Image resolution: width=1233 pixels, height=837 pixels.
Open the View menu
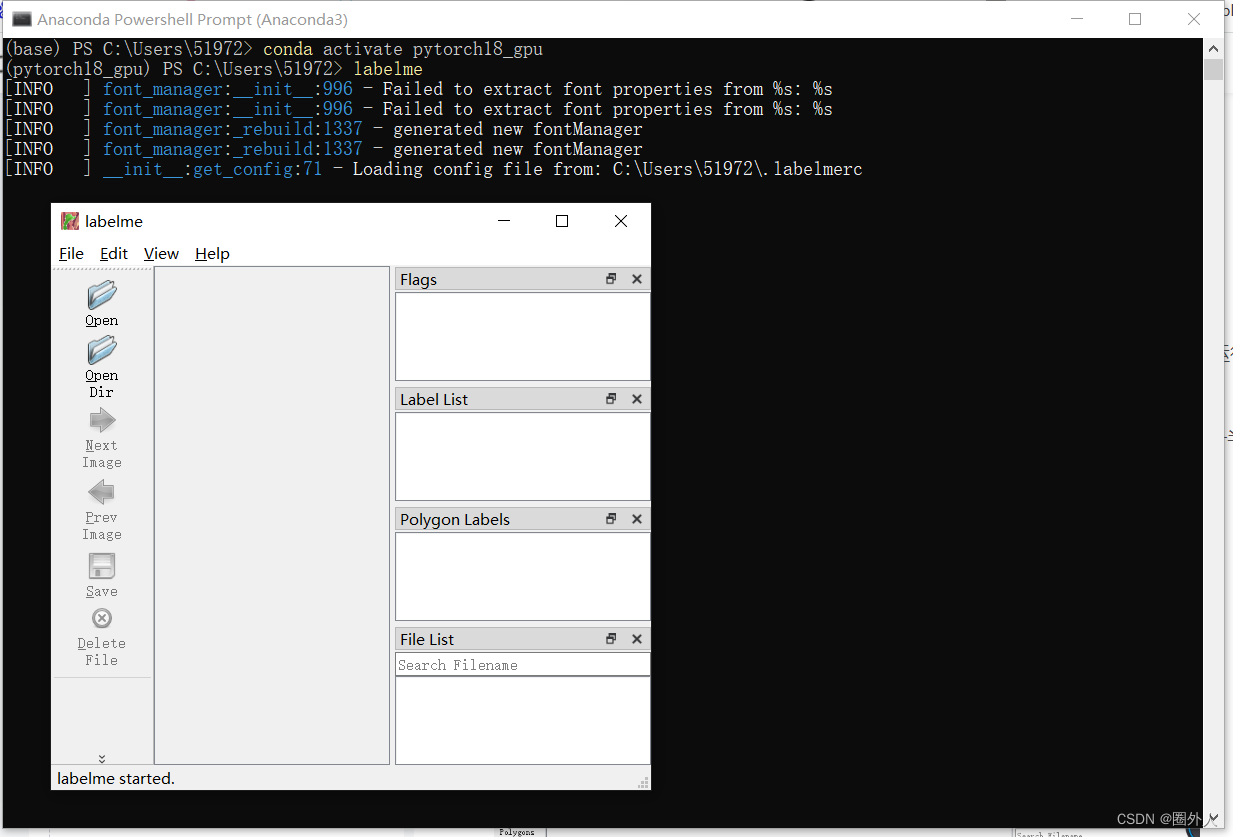pyautogui.click(x=161, y=253)
